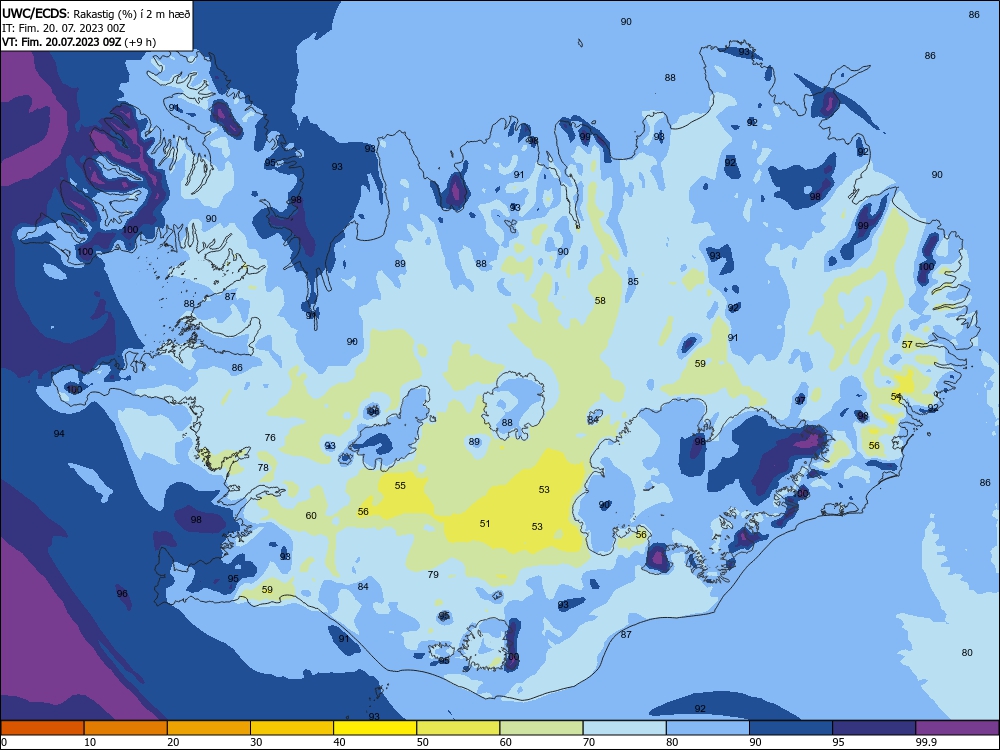Click the orange 10–20 legend swatch

126,728
